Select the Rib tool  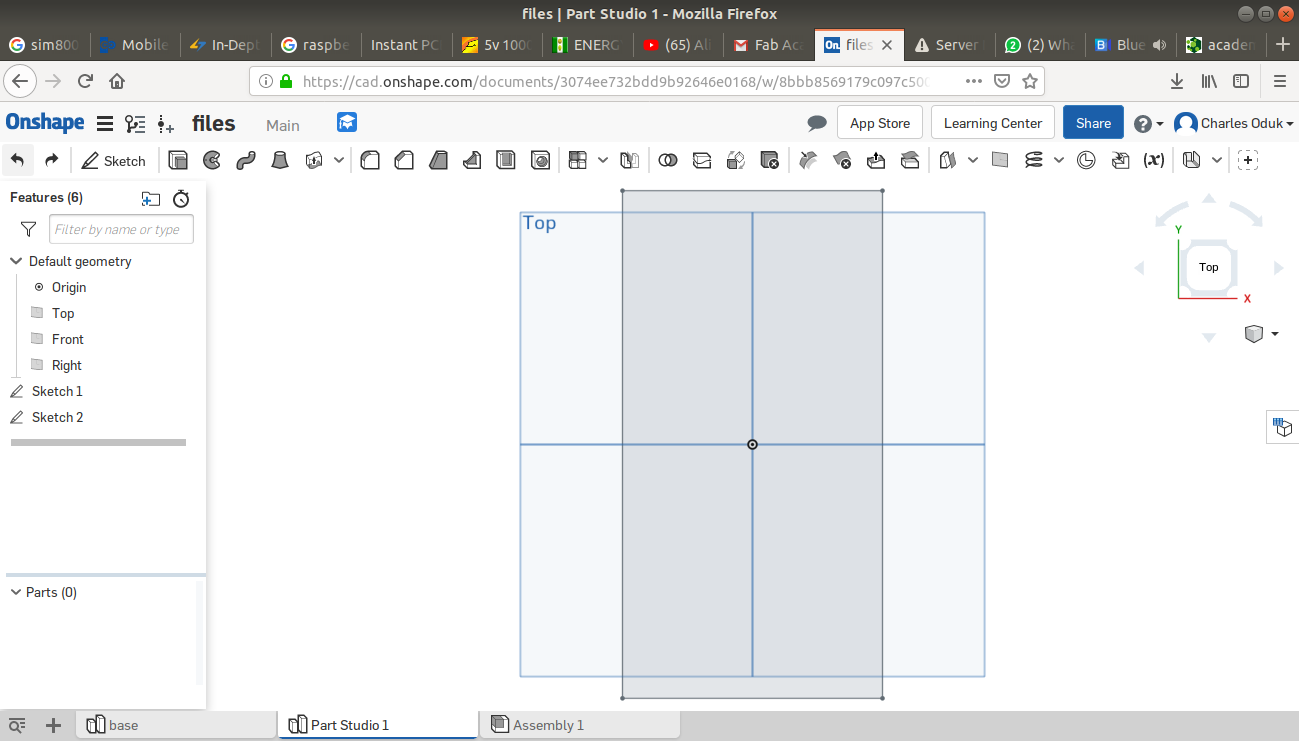472,160
